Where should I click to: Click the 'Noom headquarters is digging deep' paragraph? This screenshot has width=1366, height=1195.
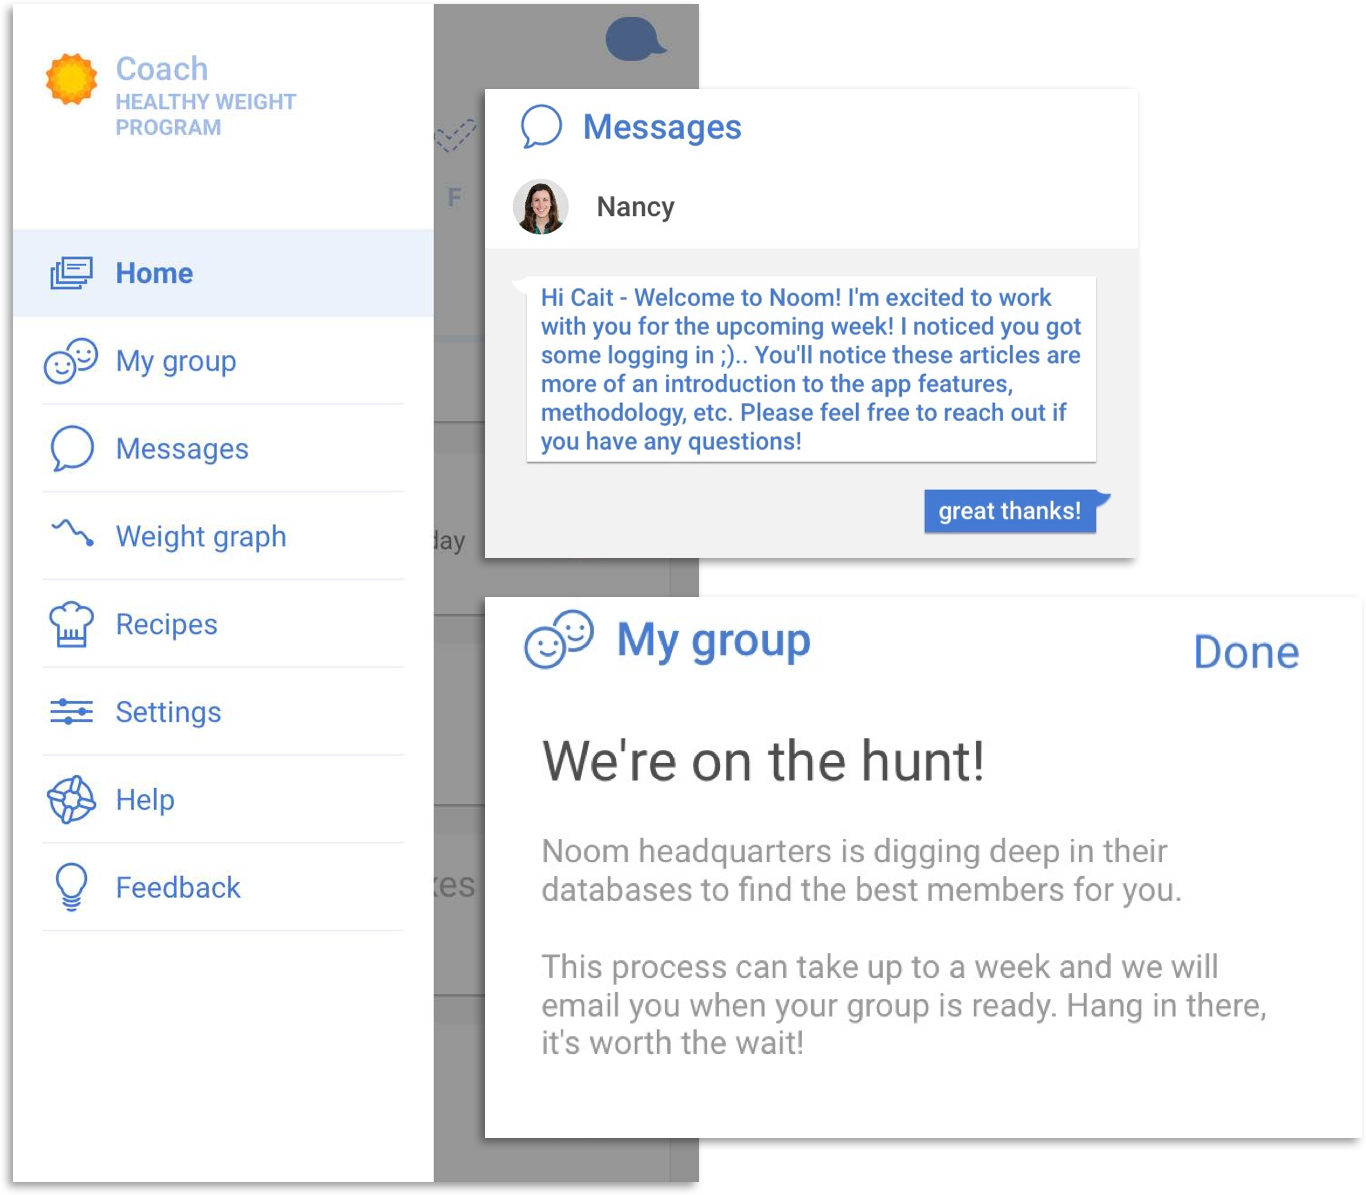click(861, 870)
